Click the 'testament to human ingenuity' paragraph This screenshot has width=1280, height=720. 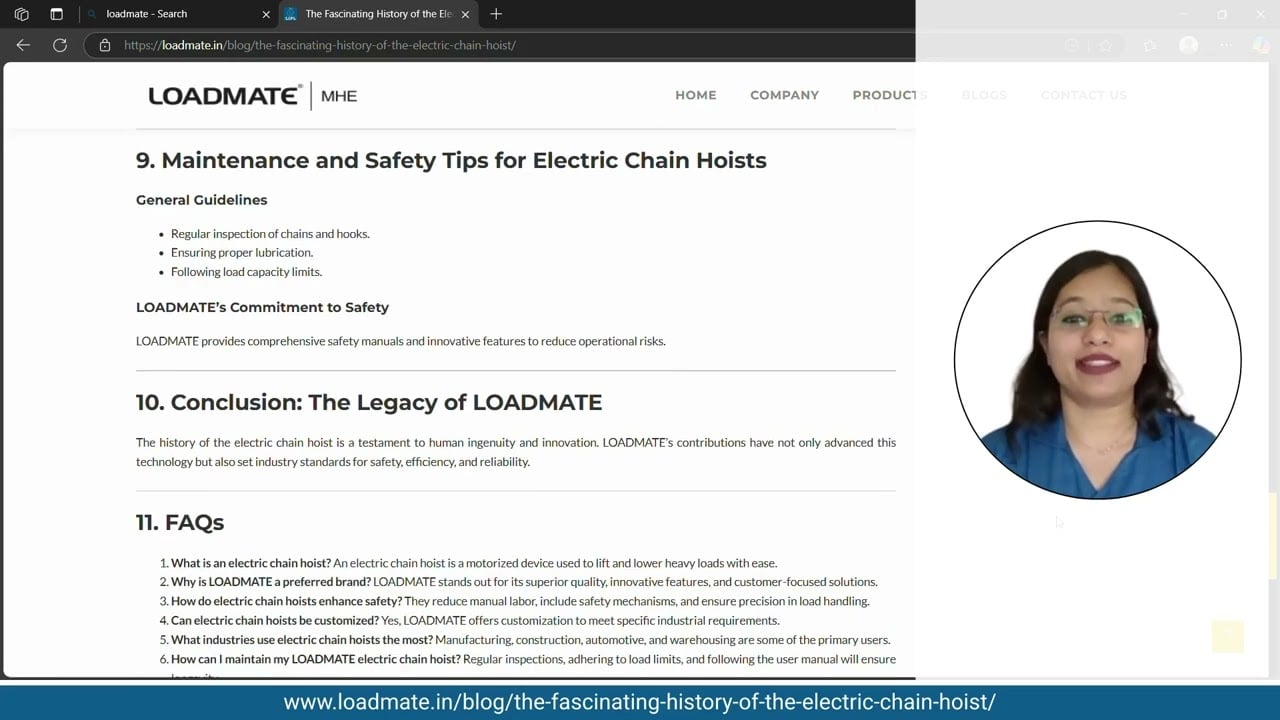point(516,452)
